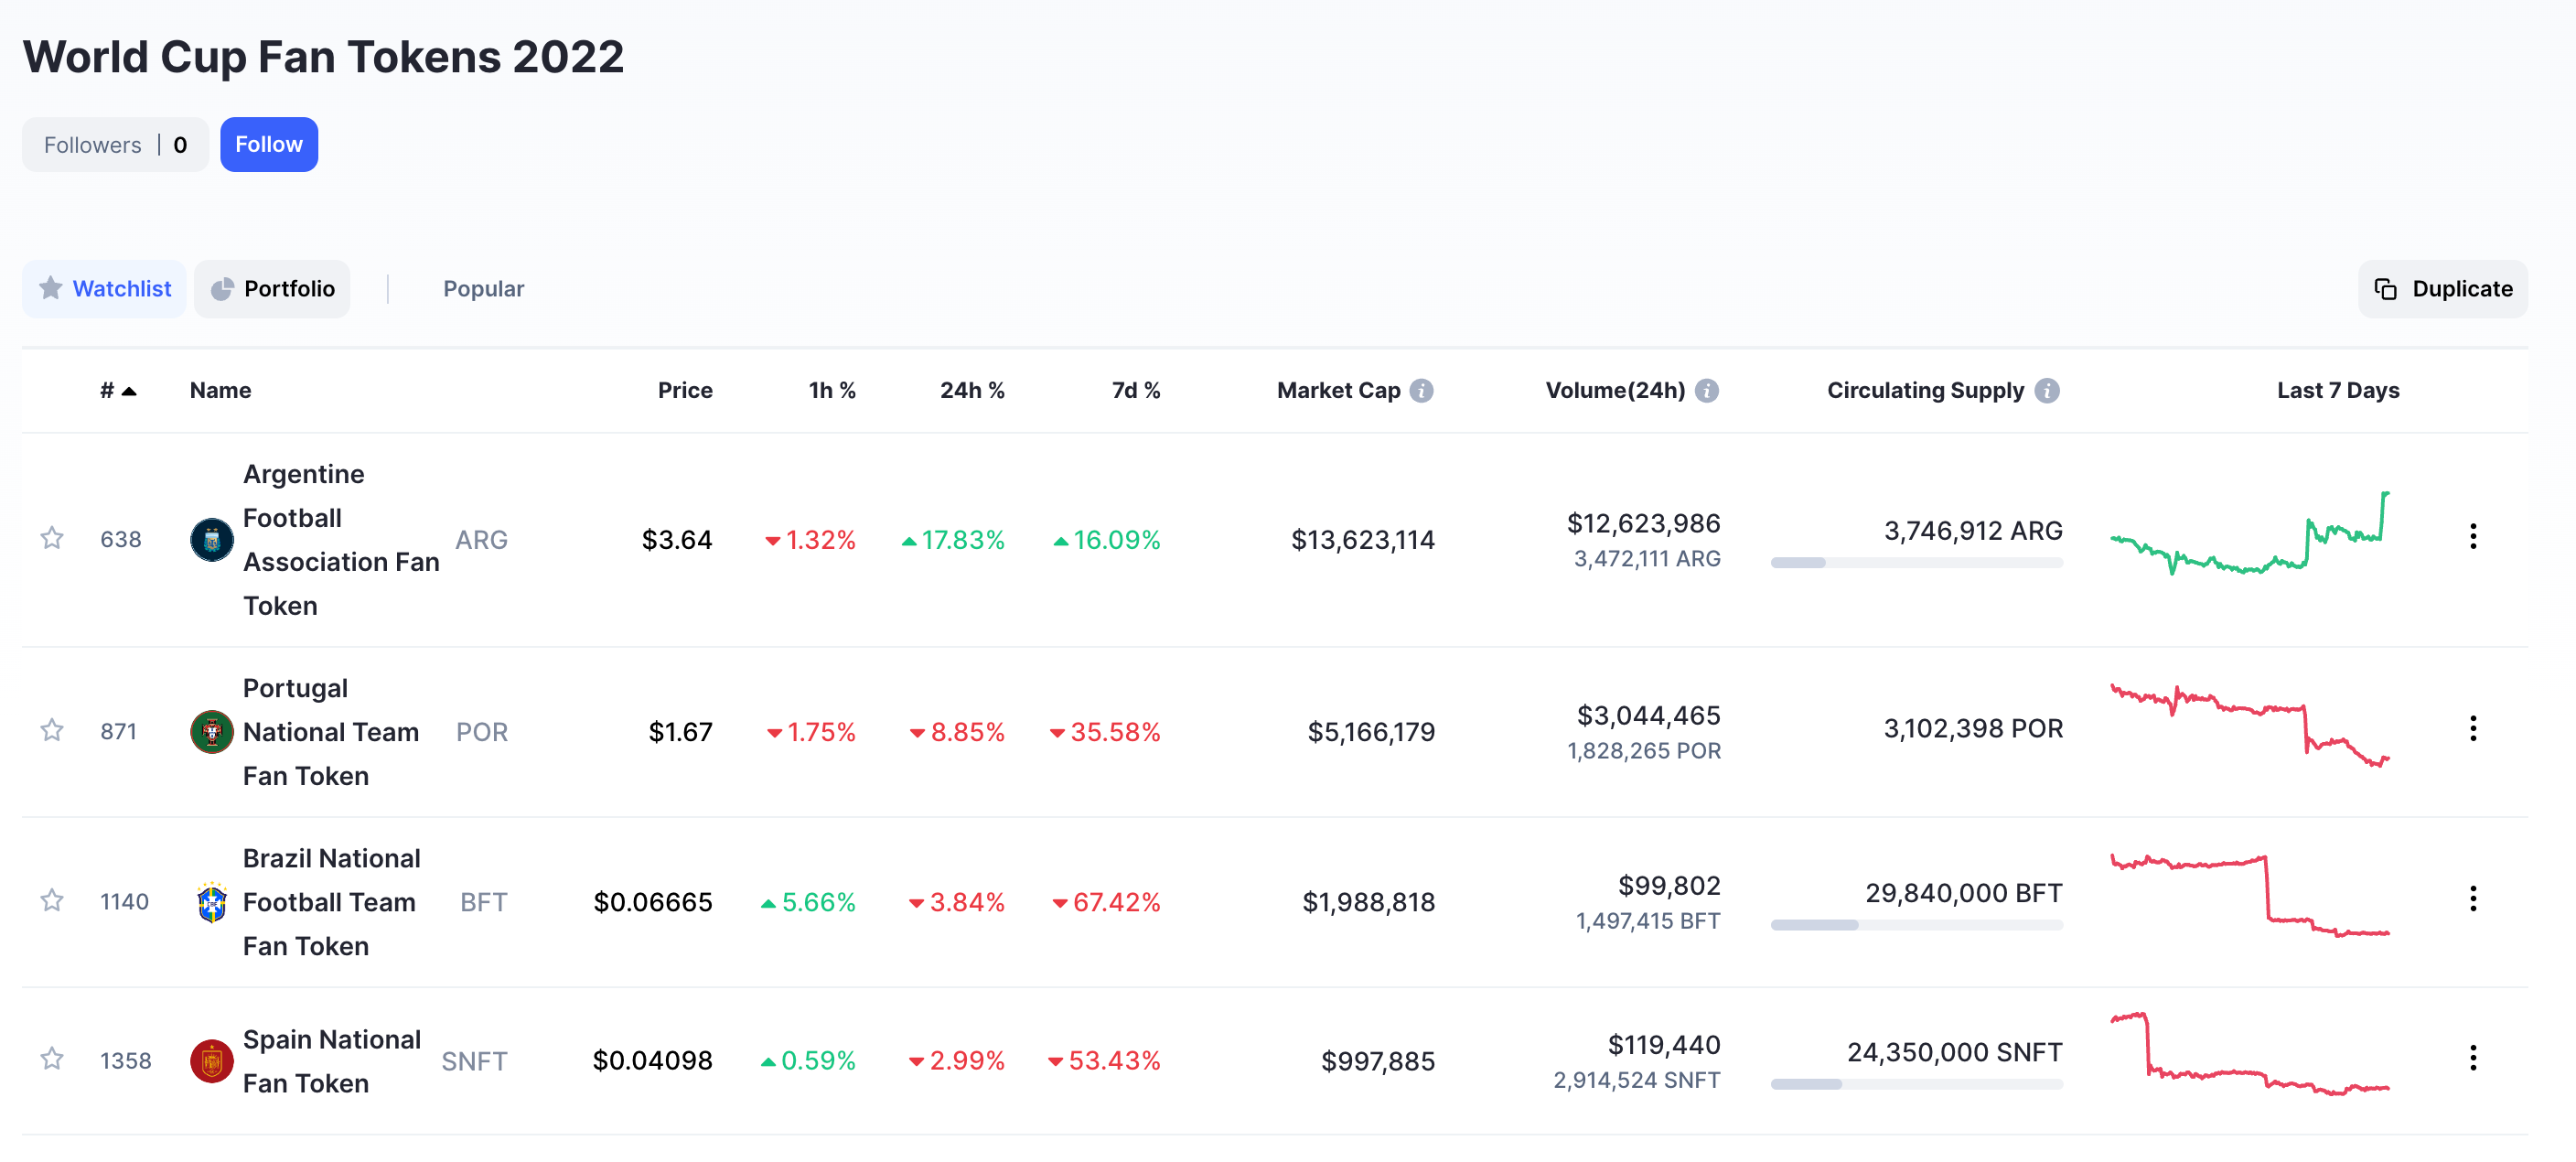
Task: Sort by the Name column header
Action: (x=220, y=391)
